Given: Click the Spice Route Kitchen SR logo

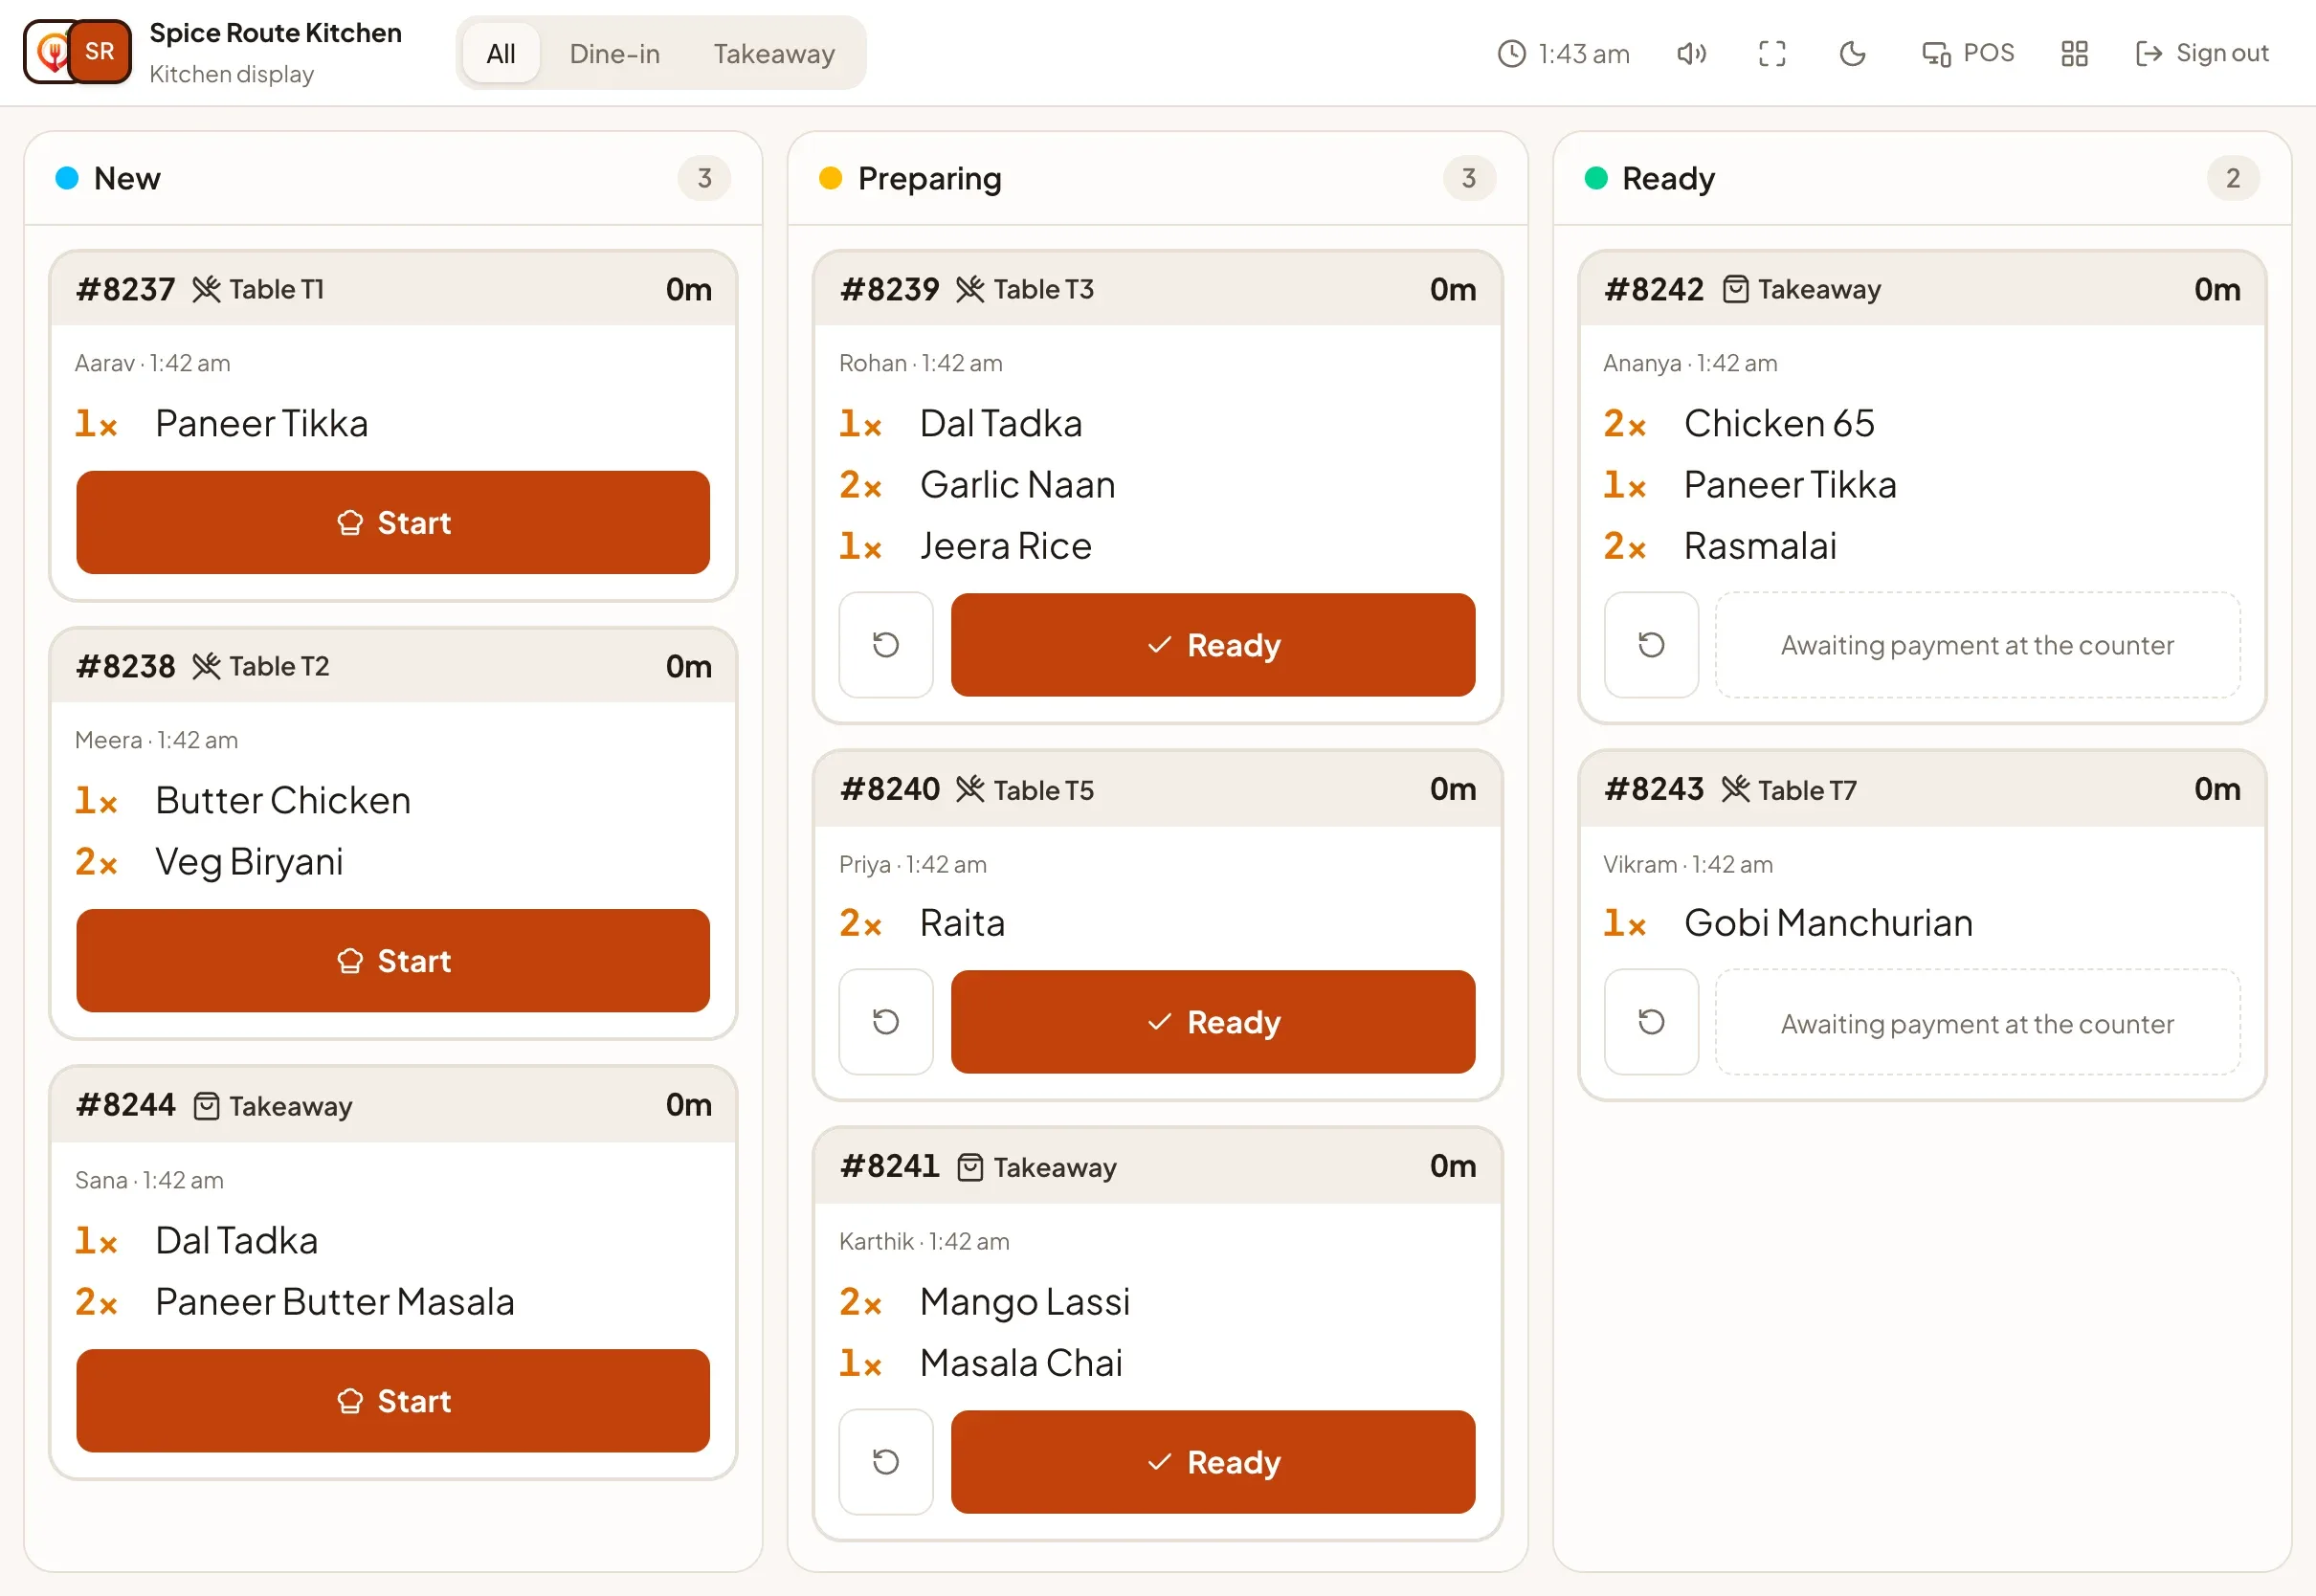Looking at the screenshot, I should [78, 52].
